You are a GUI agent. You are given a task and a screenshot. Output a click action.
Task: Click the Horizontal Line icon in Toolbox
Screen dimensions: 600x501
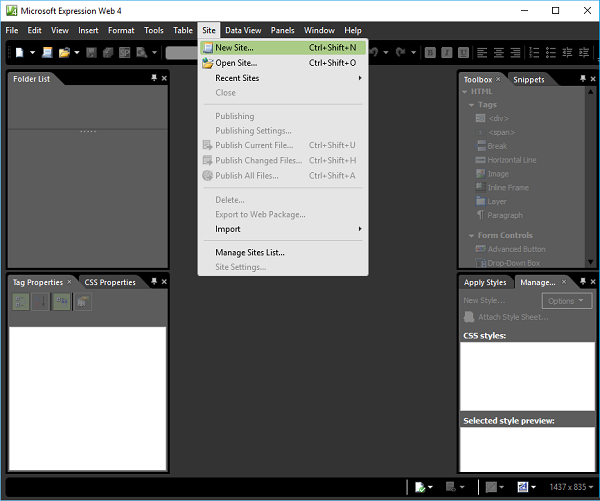479,160
